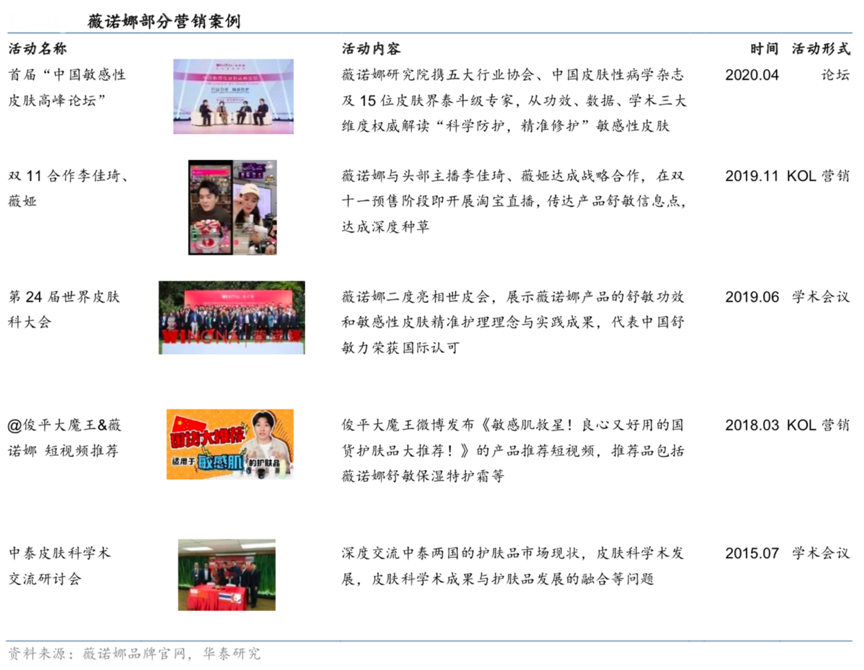Click activity name 第 24 届世界皮肤科大会

64,309
